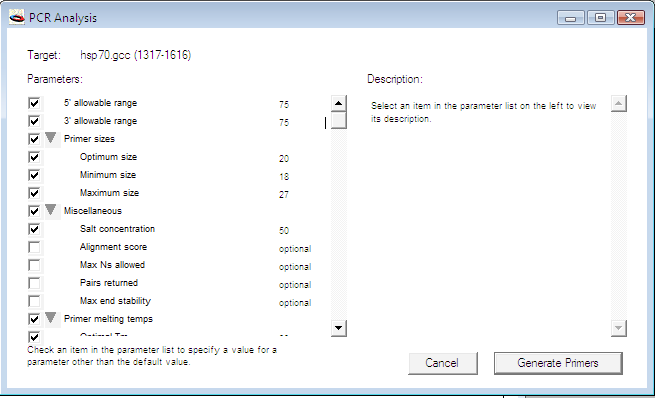Select the Minimum size value 18
Screen dimensions: 655x398
click(284, 176)
